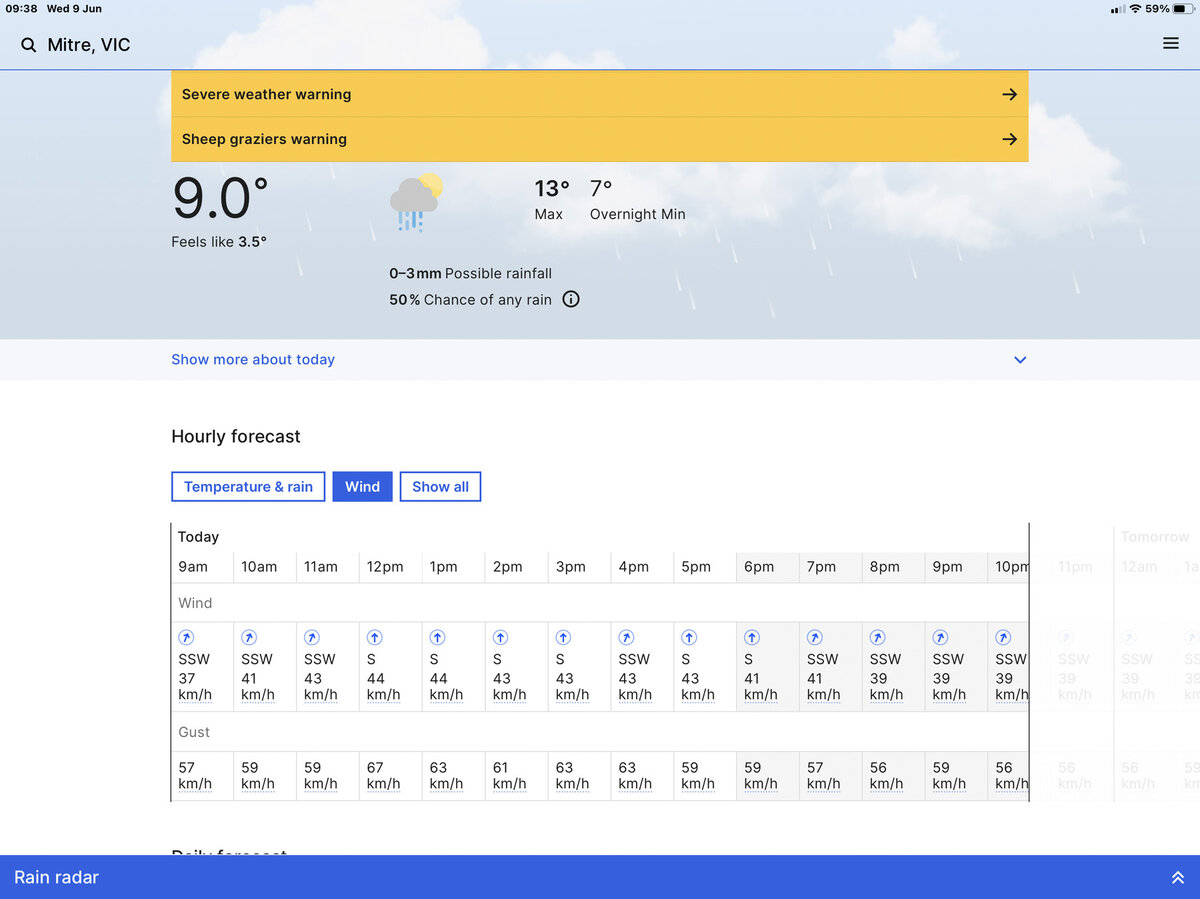Click the Show more about today link

point(253,360)
